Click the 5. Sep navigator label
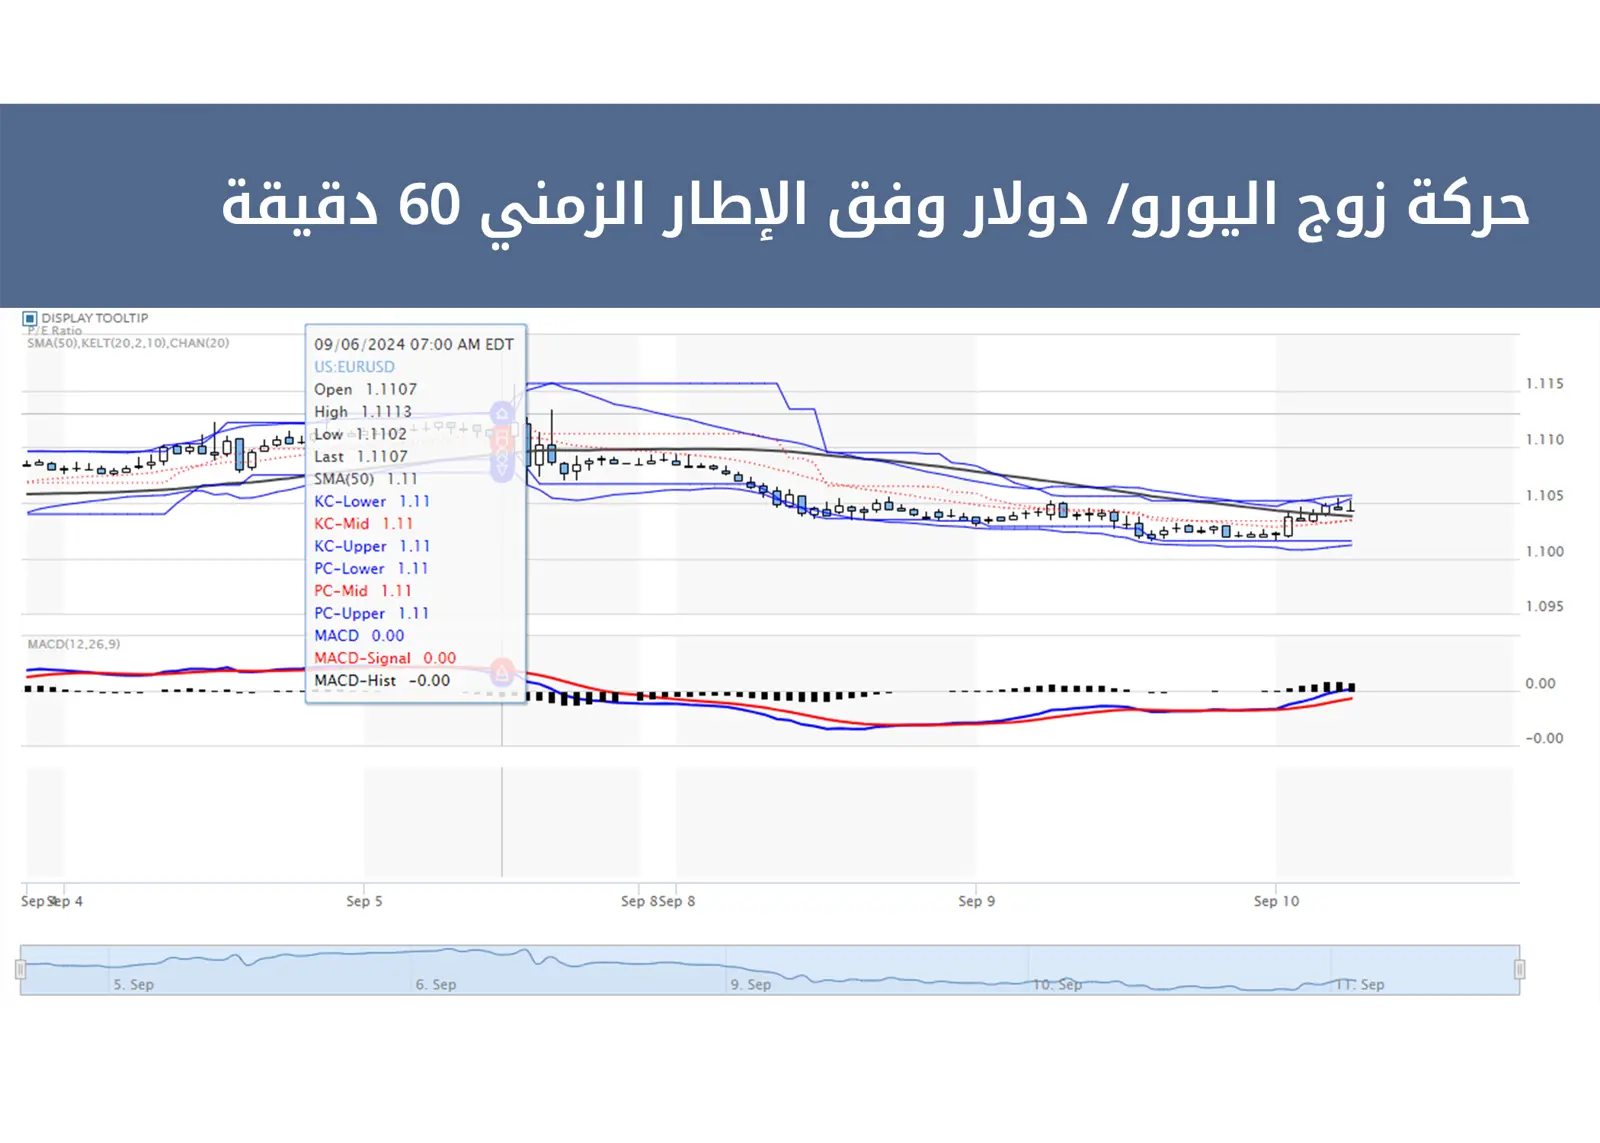The height and width of the screenshot is (1143, 1600). point(133,985)
